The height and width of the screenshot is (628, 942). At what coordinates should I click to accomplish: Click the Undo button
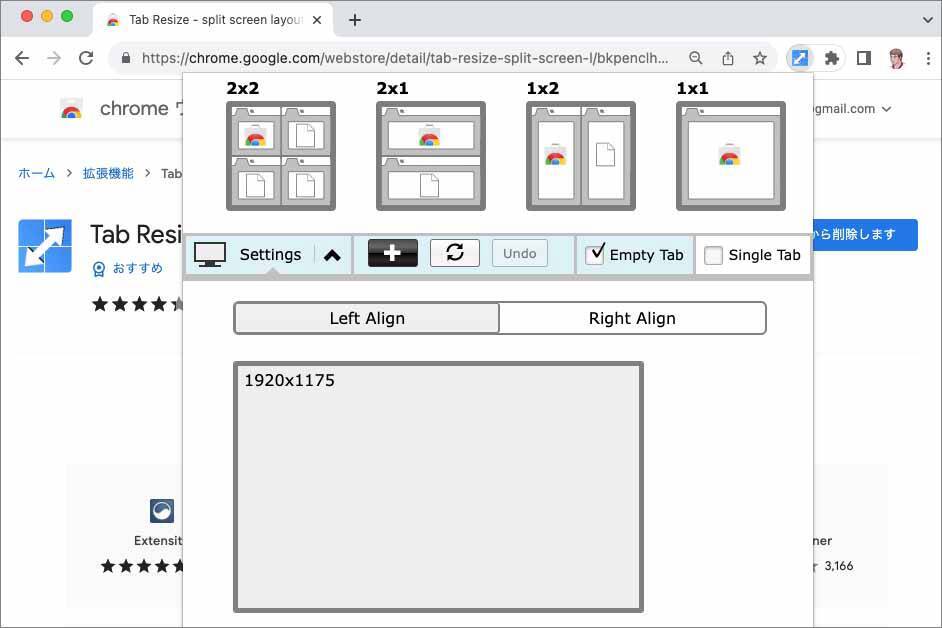click(520, 253)
